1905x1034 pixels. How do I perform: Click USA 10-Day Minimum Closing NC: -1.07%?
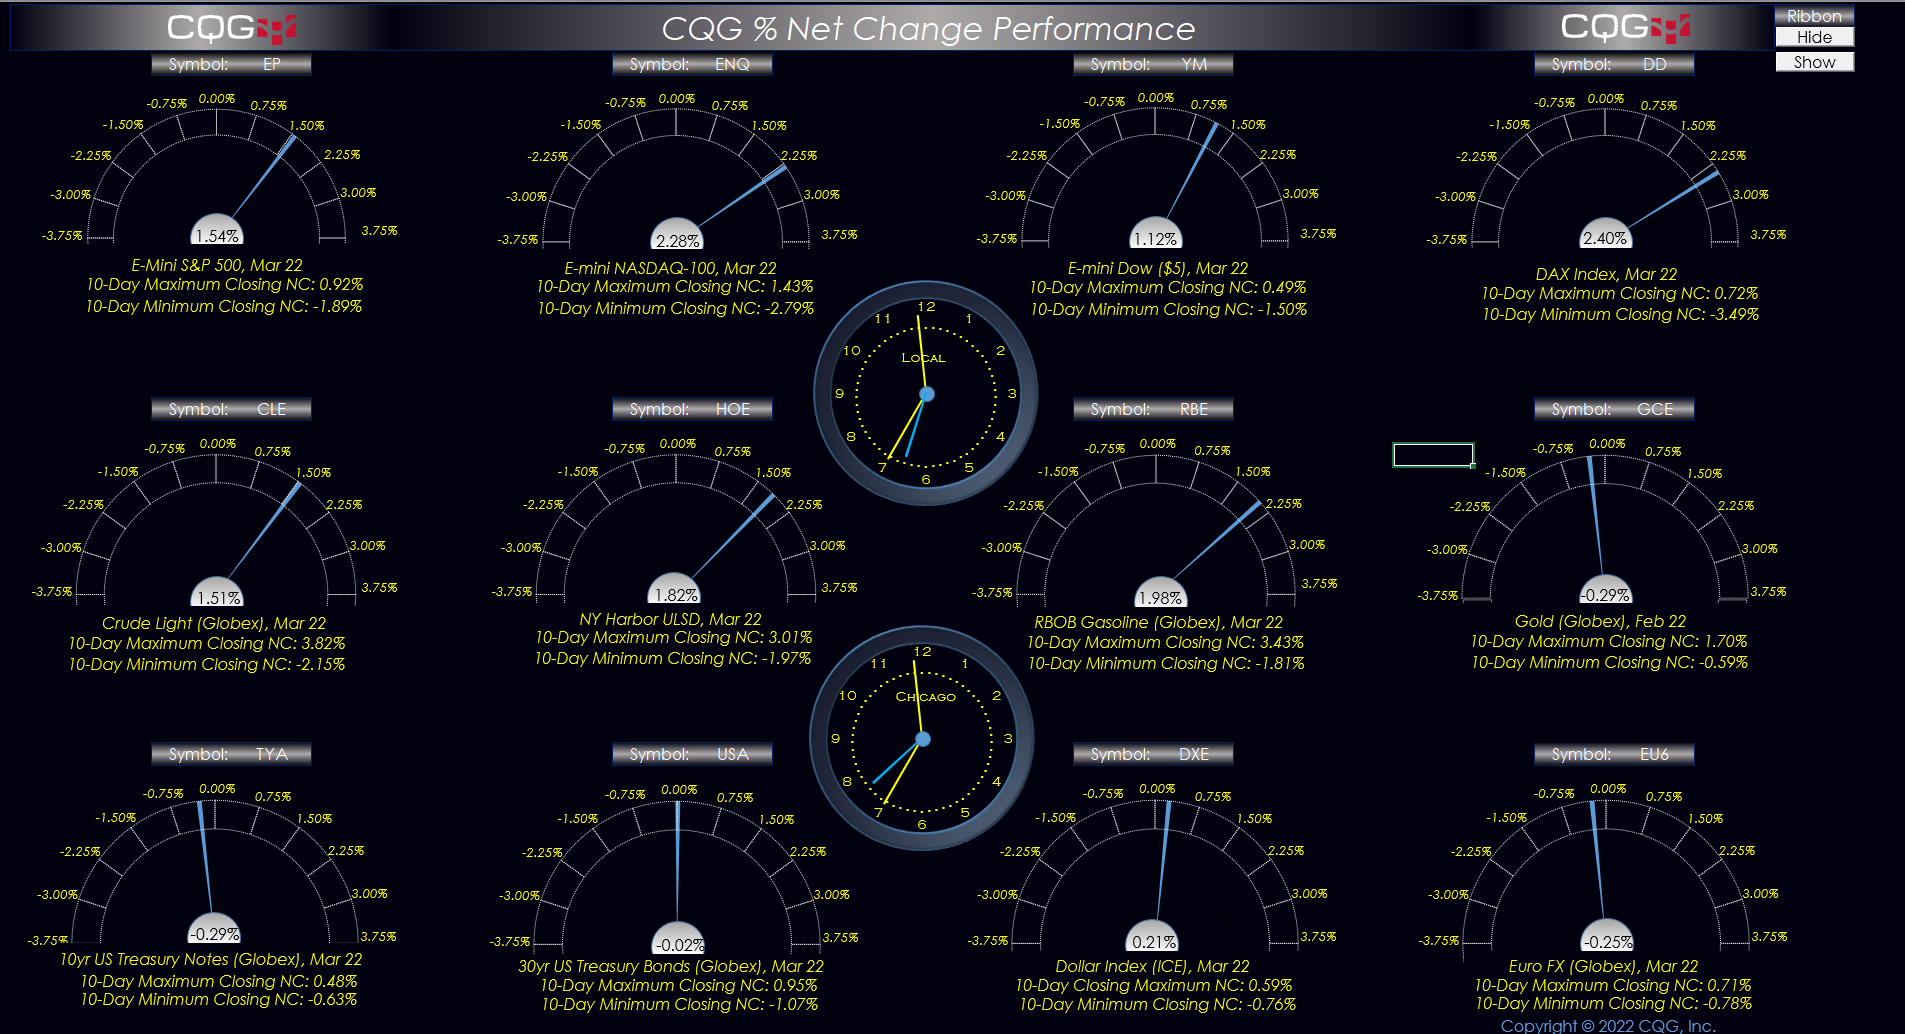(680, 1004)
